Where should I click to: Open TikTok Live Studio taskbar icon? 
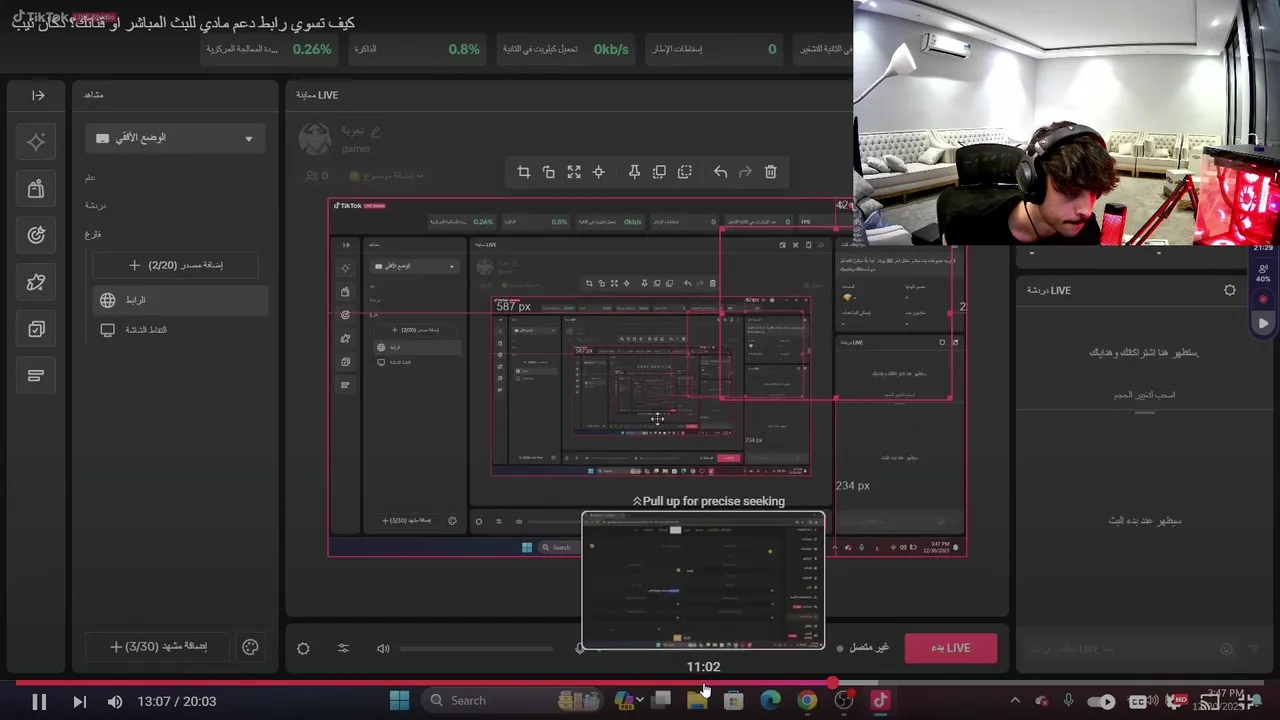pyautogui.click(x=880, y=700)
